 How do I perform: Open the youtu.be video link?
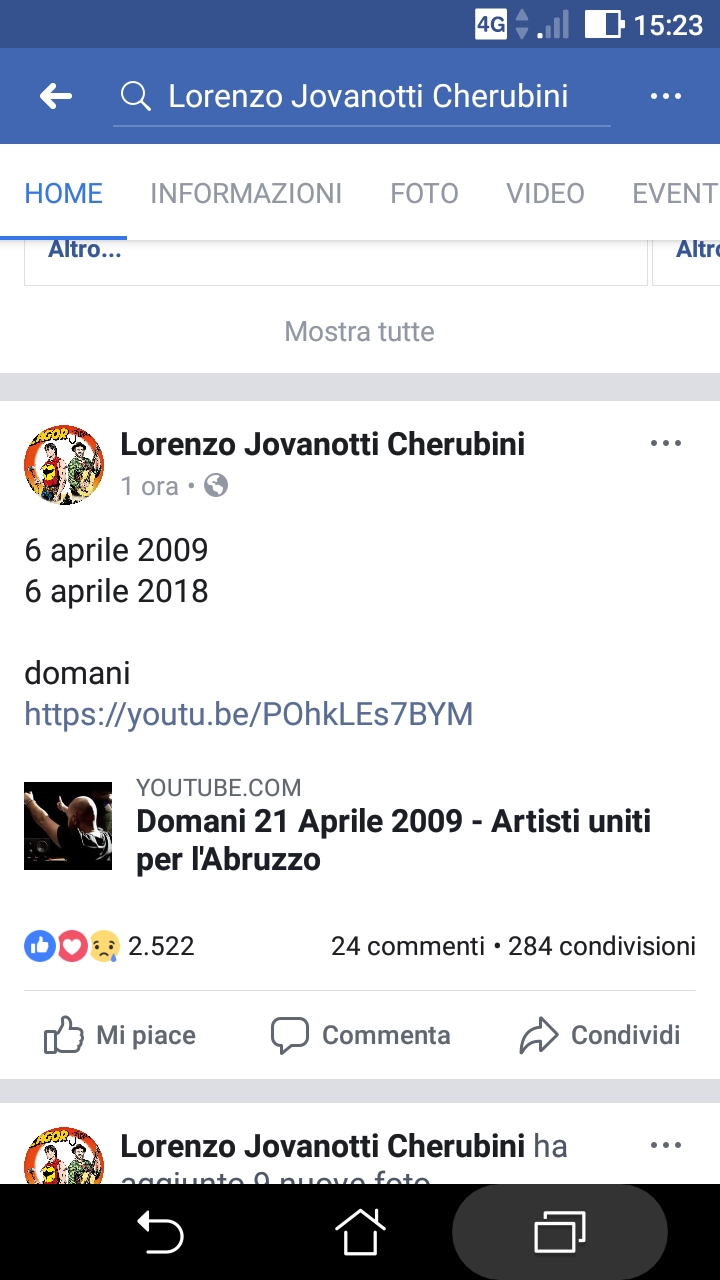pos(248,714)
